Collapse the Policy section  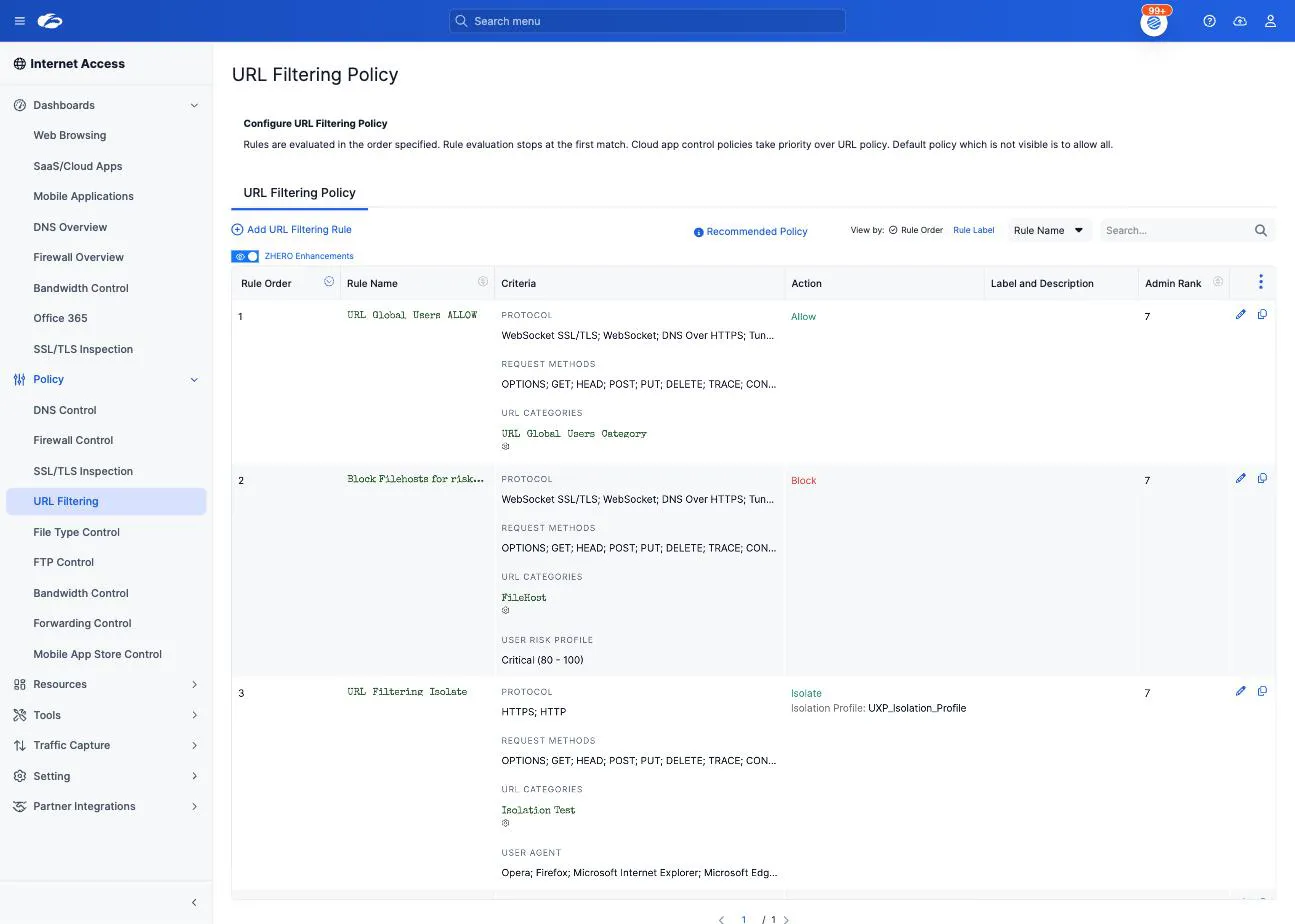pos(194,379)
